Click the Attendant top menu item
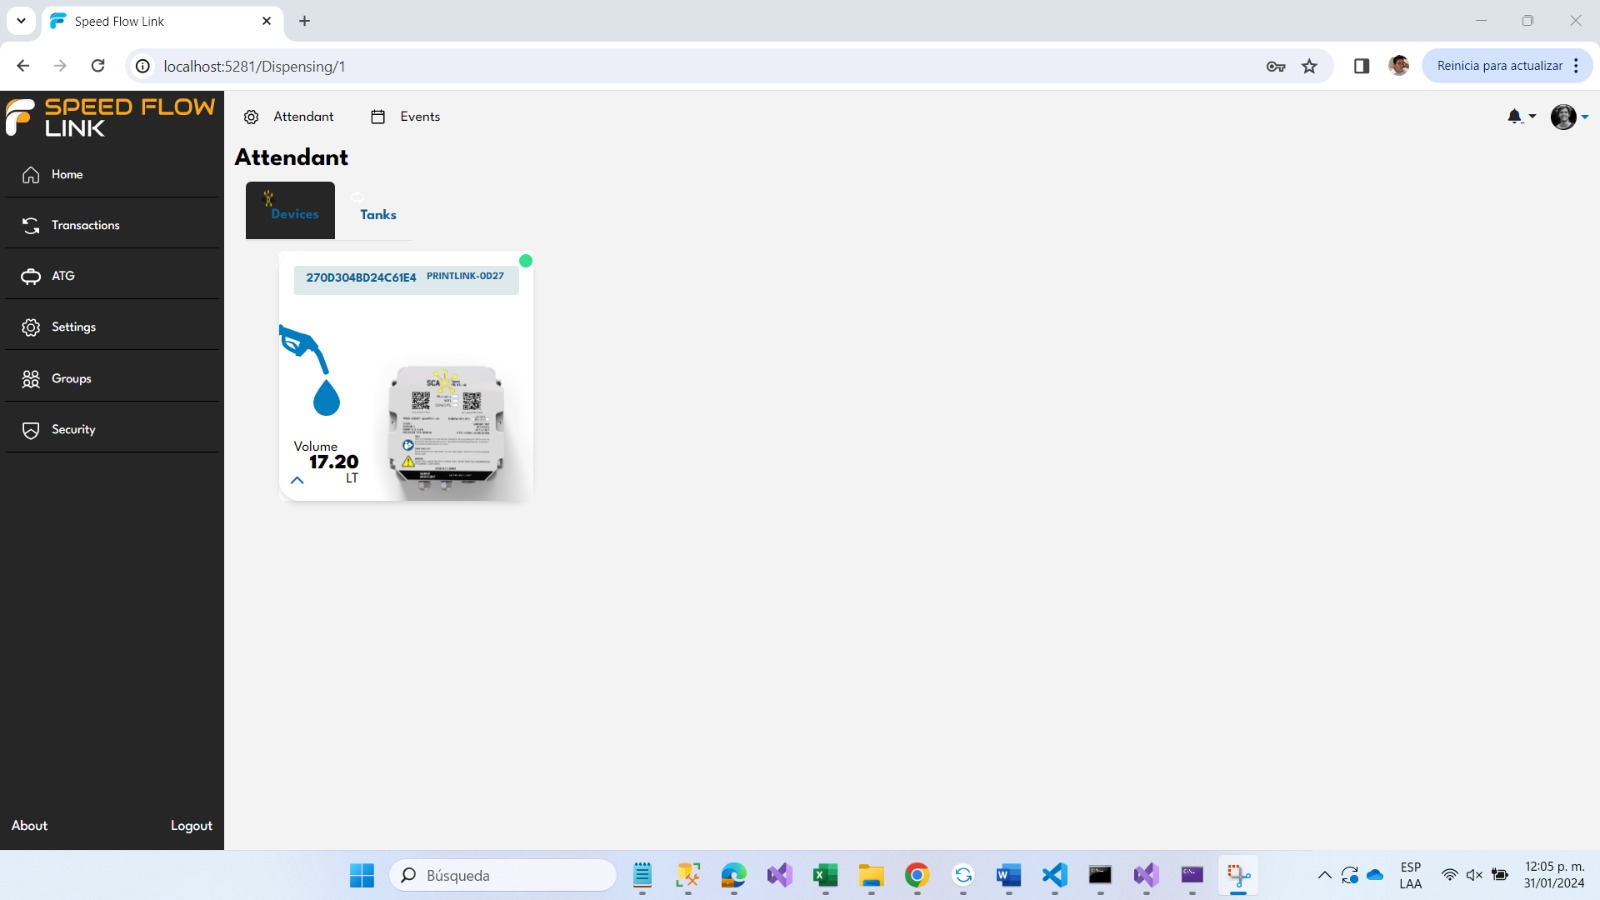Viewport: 1600px width, 900px height. click(290, 117)
